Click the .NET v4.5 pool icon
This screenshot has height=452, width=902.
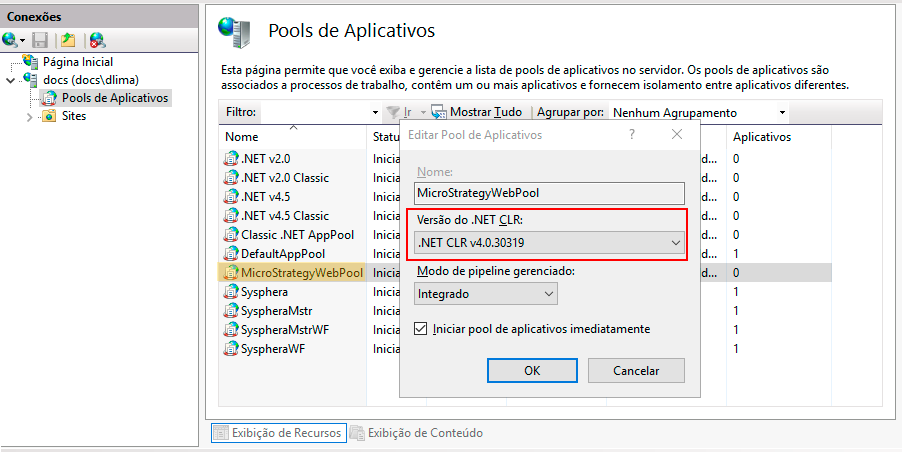coord(231,197)
